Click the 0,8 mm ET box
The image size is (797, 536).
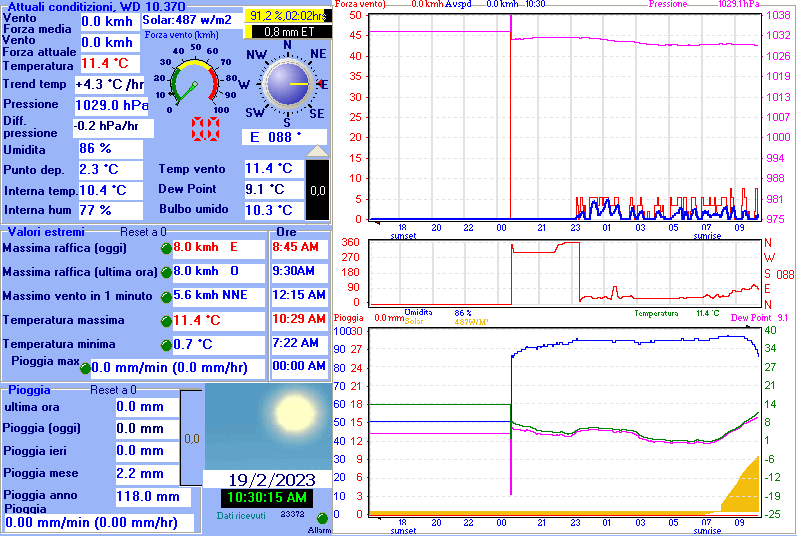coord(288,31)
